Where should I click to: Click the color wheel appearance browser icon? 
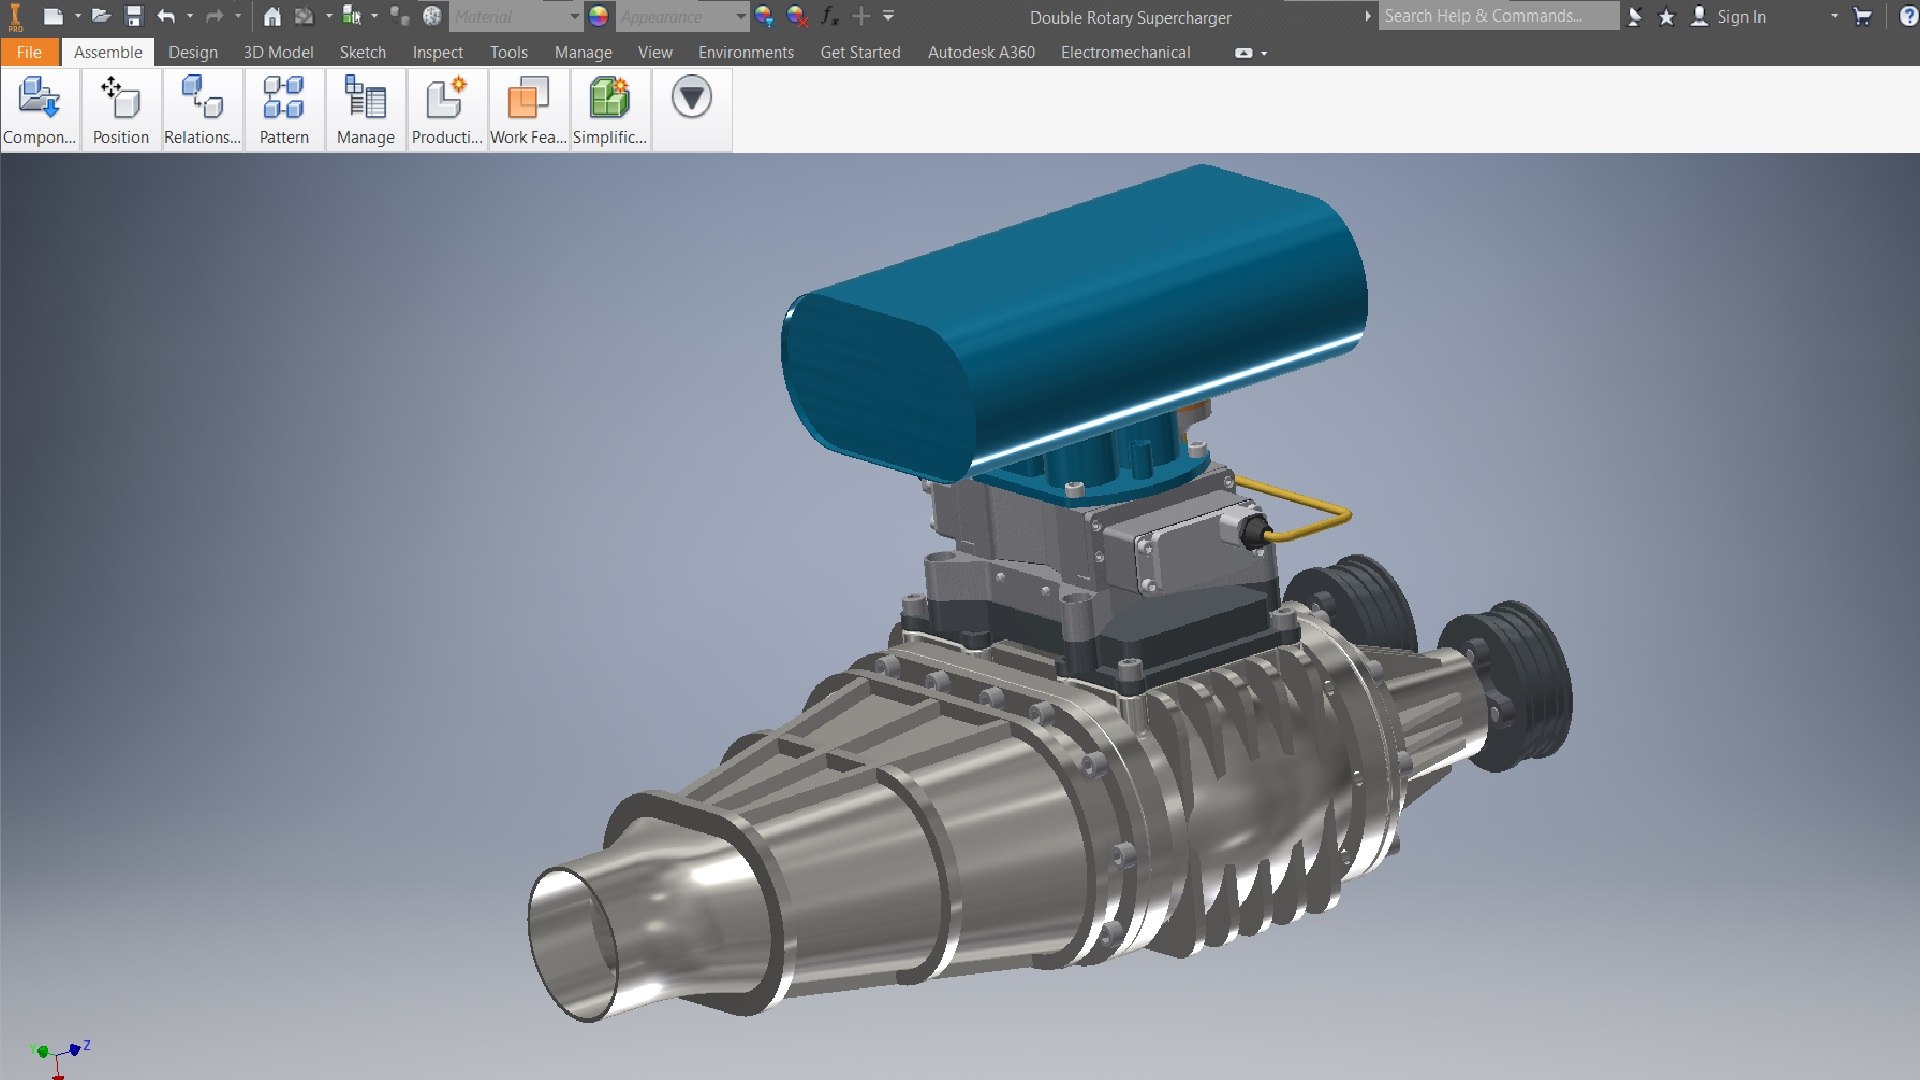click(x=598, y=16)
